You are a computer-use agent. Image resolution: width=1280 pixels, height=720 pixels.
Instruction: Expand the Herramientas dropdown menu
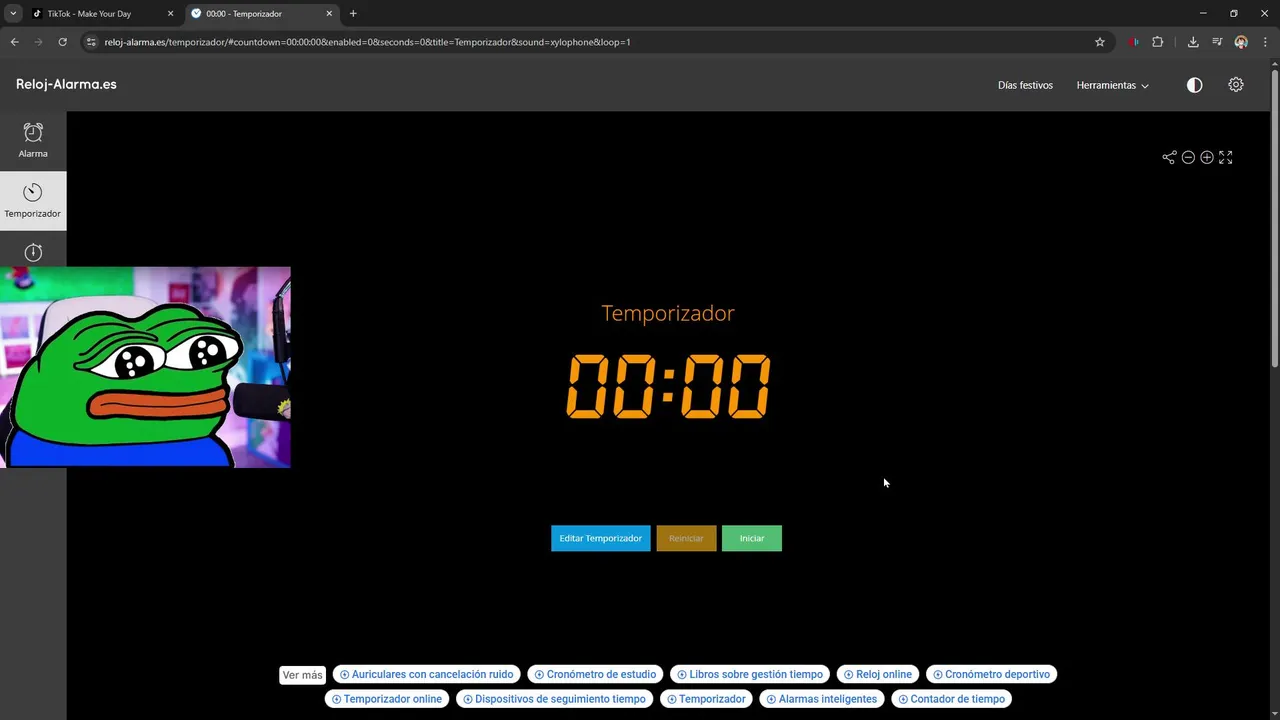click(1112, 85)
